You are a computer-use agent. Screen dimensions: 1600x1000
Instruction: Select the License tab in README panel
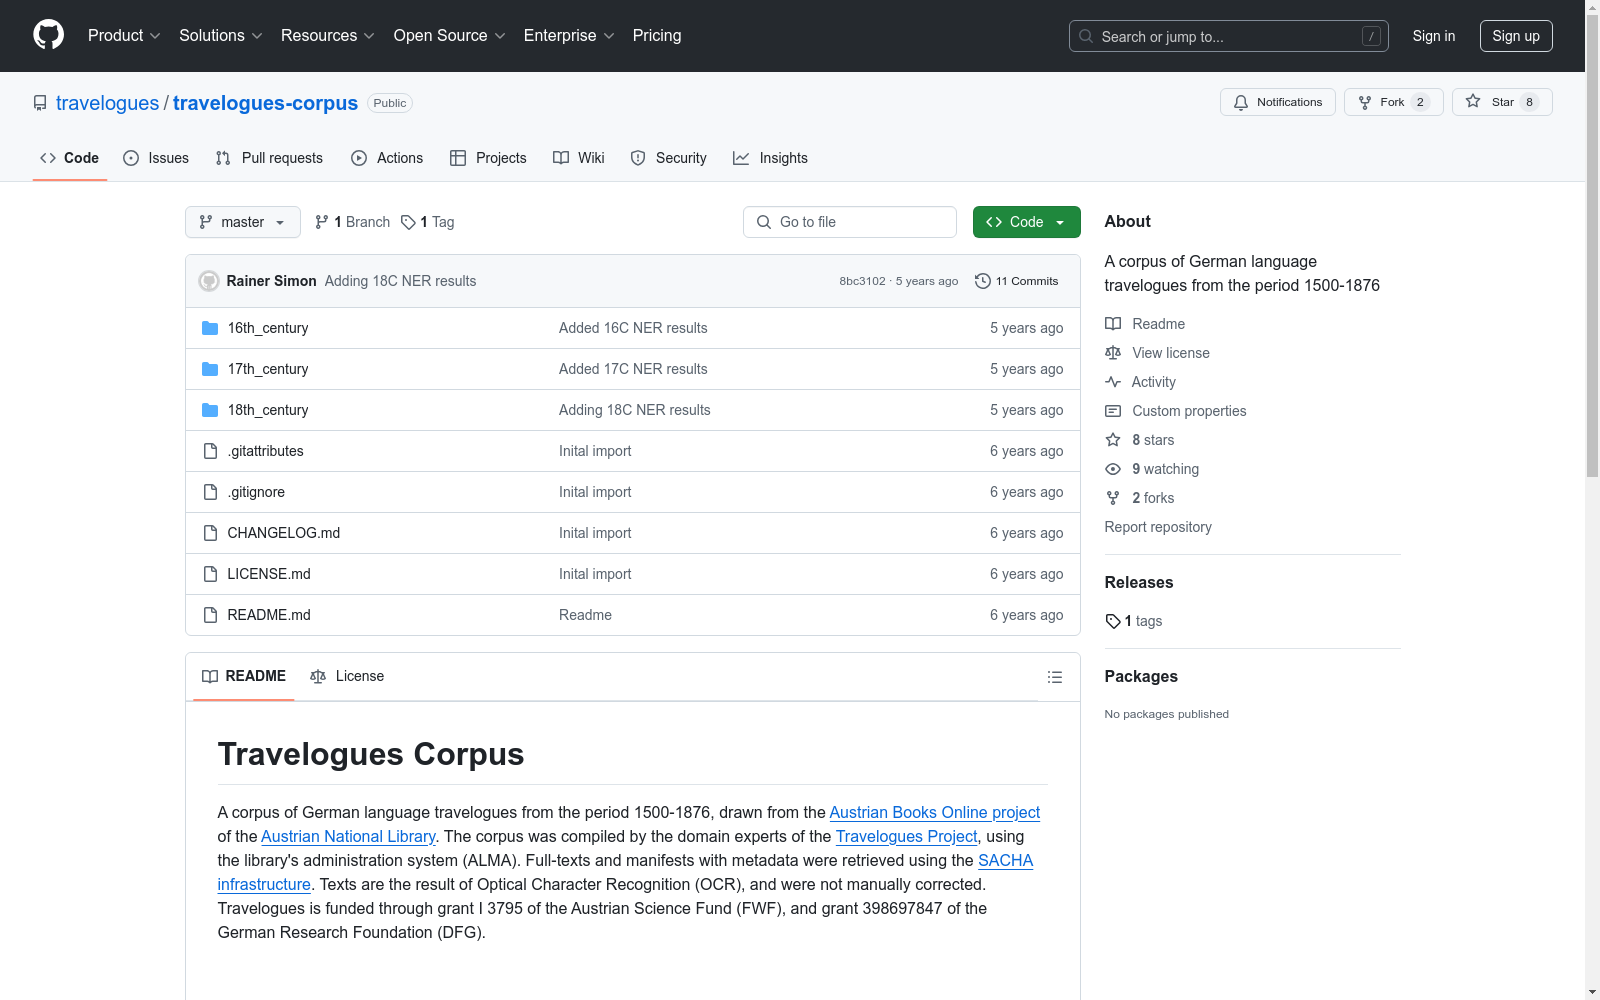[347, 676]
